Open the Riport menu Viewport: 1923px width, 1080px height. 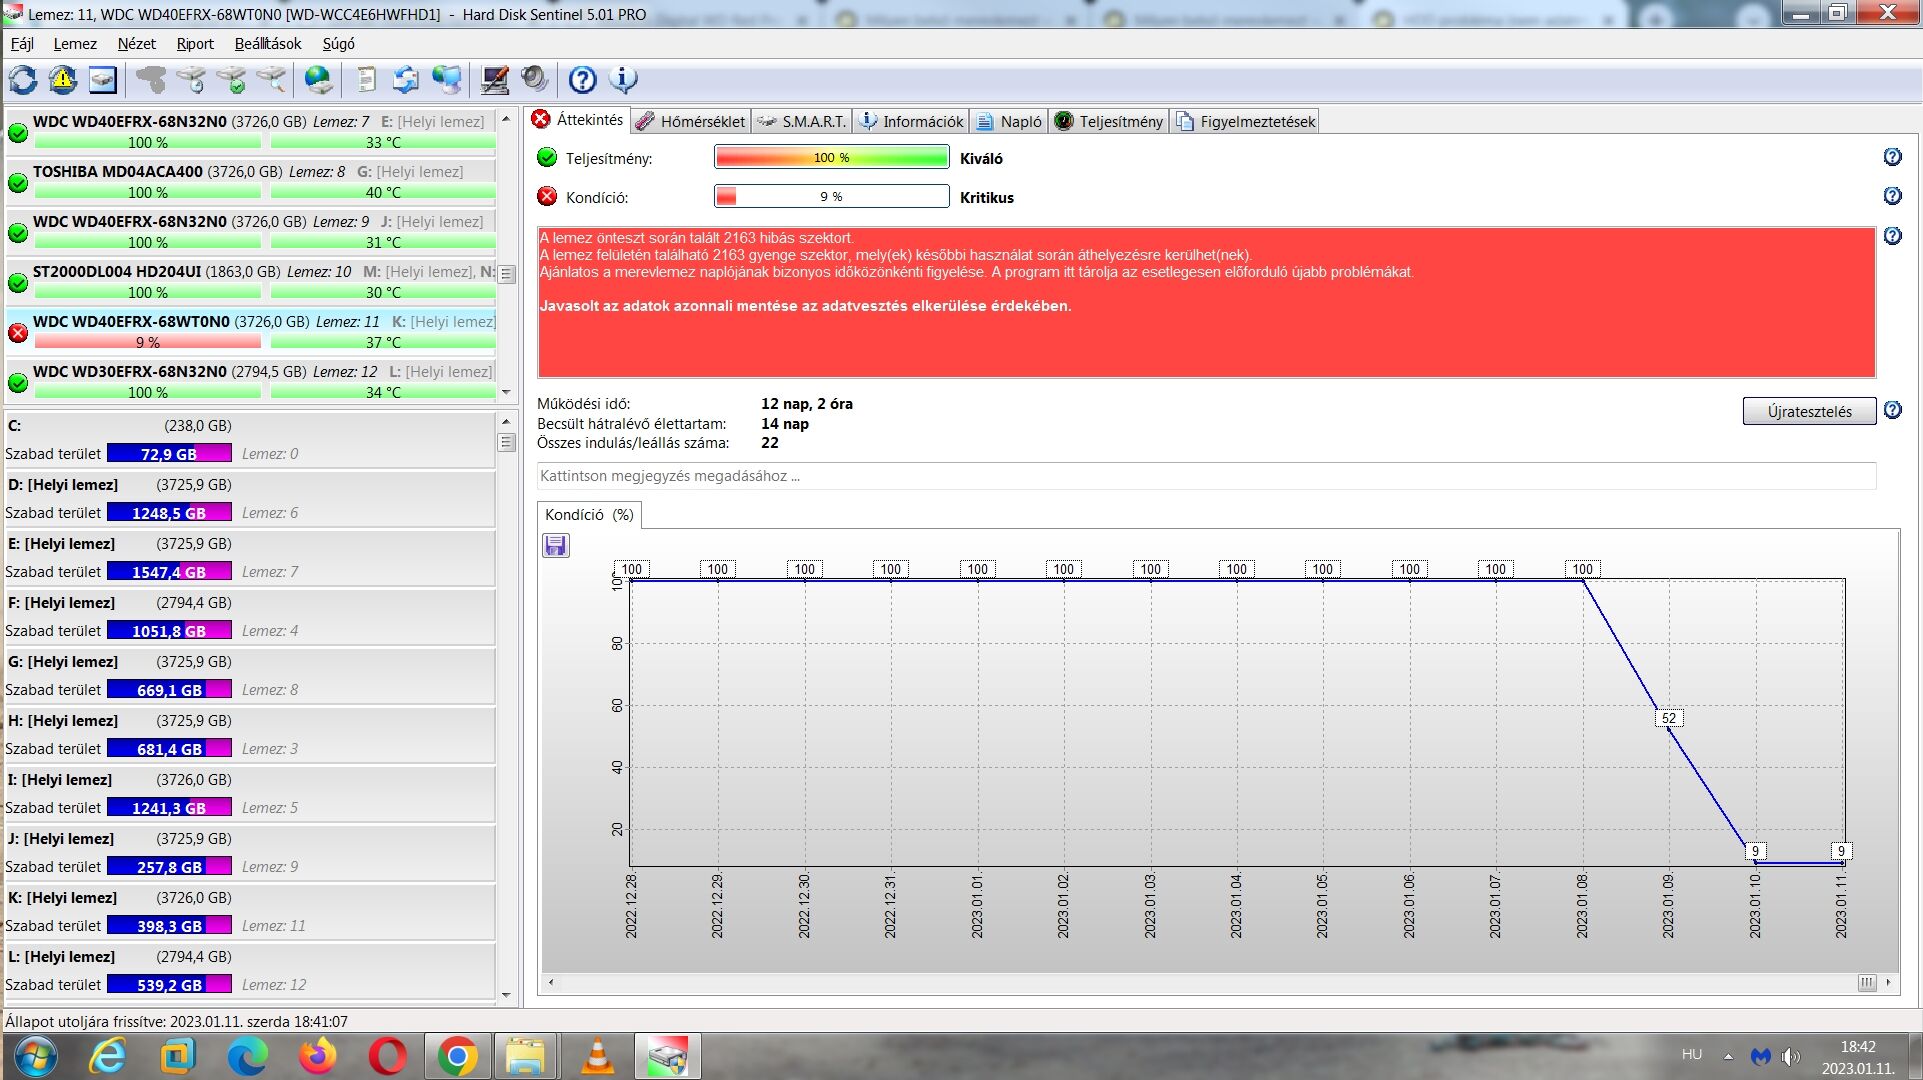point(195,44)
